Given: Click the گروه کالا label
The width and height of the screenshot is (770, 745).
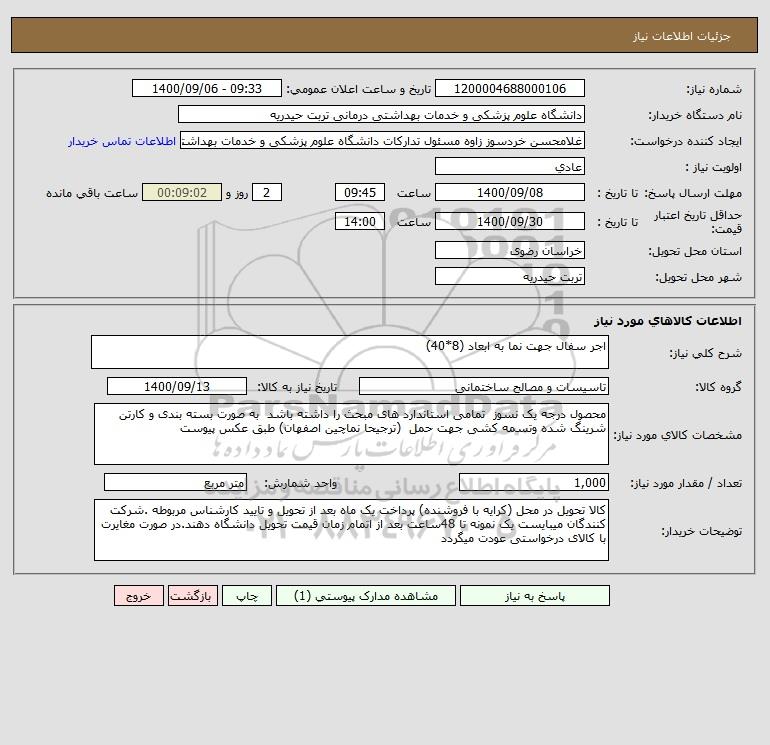Looking at the screenshot, I should 719,387.
